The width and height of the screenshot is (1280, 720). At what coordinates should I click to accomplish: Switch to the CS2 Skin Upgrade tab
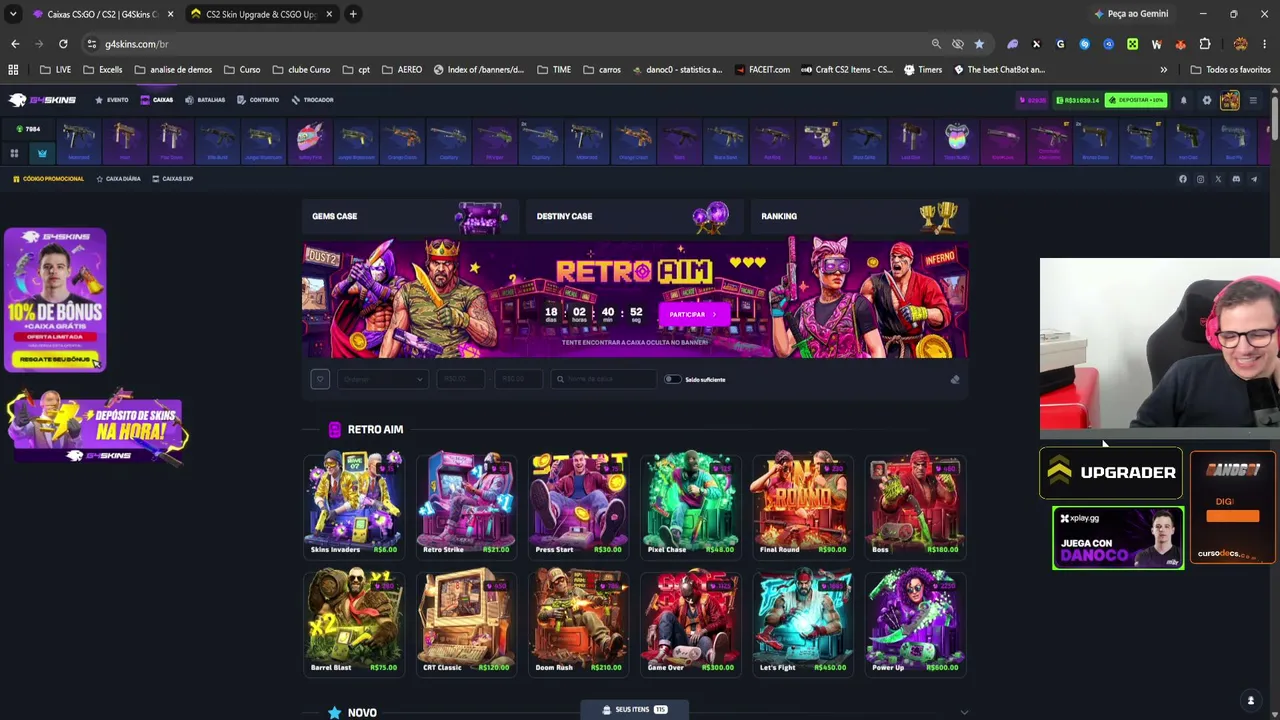pyautogui.click(x=262, y=14)
